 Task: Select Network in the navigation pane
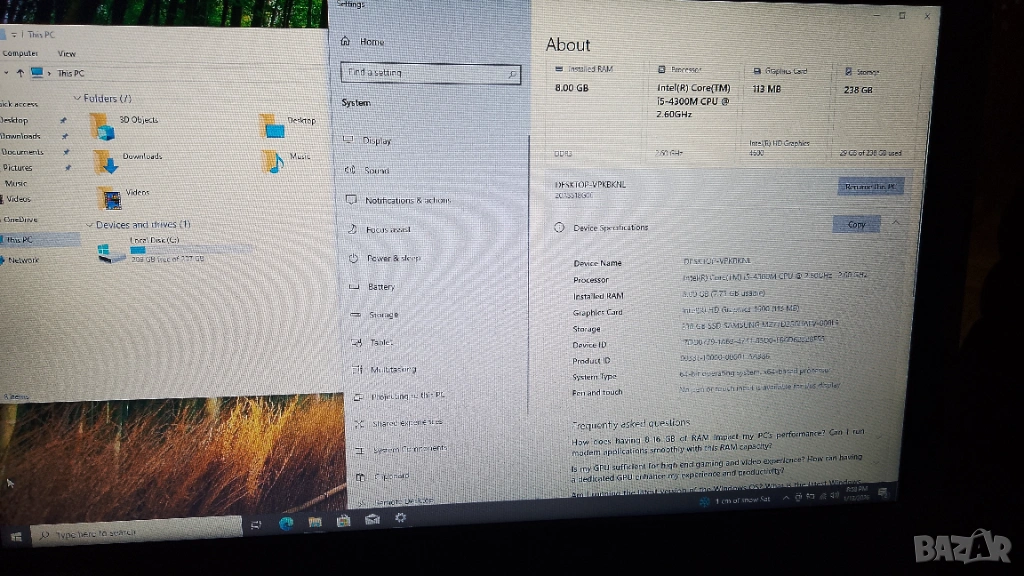[23, 260]
